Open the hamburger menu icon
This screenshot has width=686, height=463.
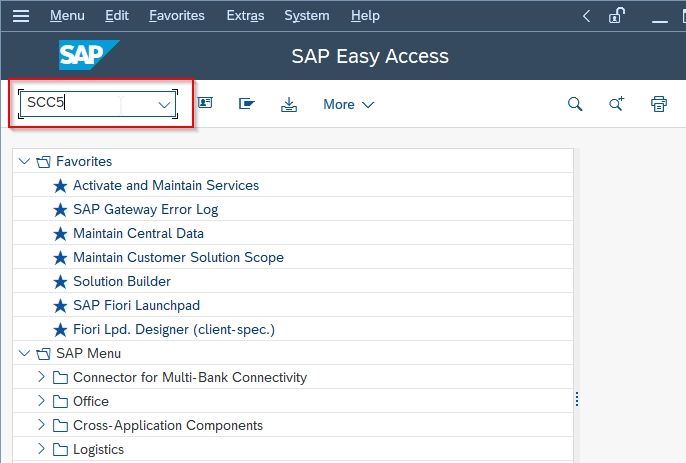tap(21, 16)
